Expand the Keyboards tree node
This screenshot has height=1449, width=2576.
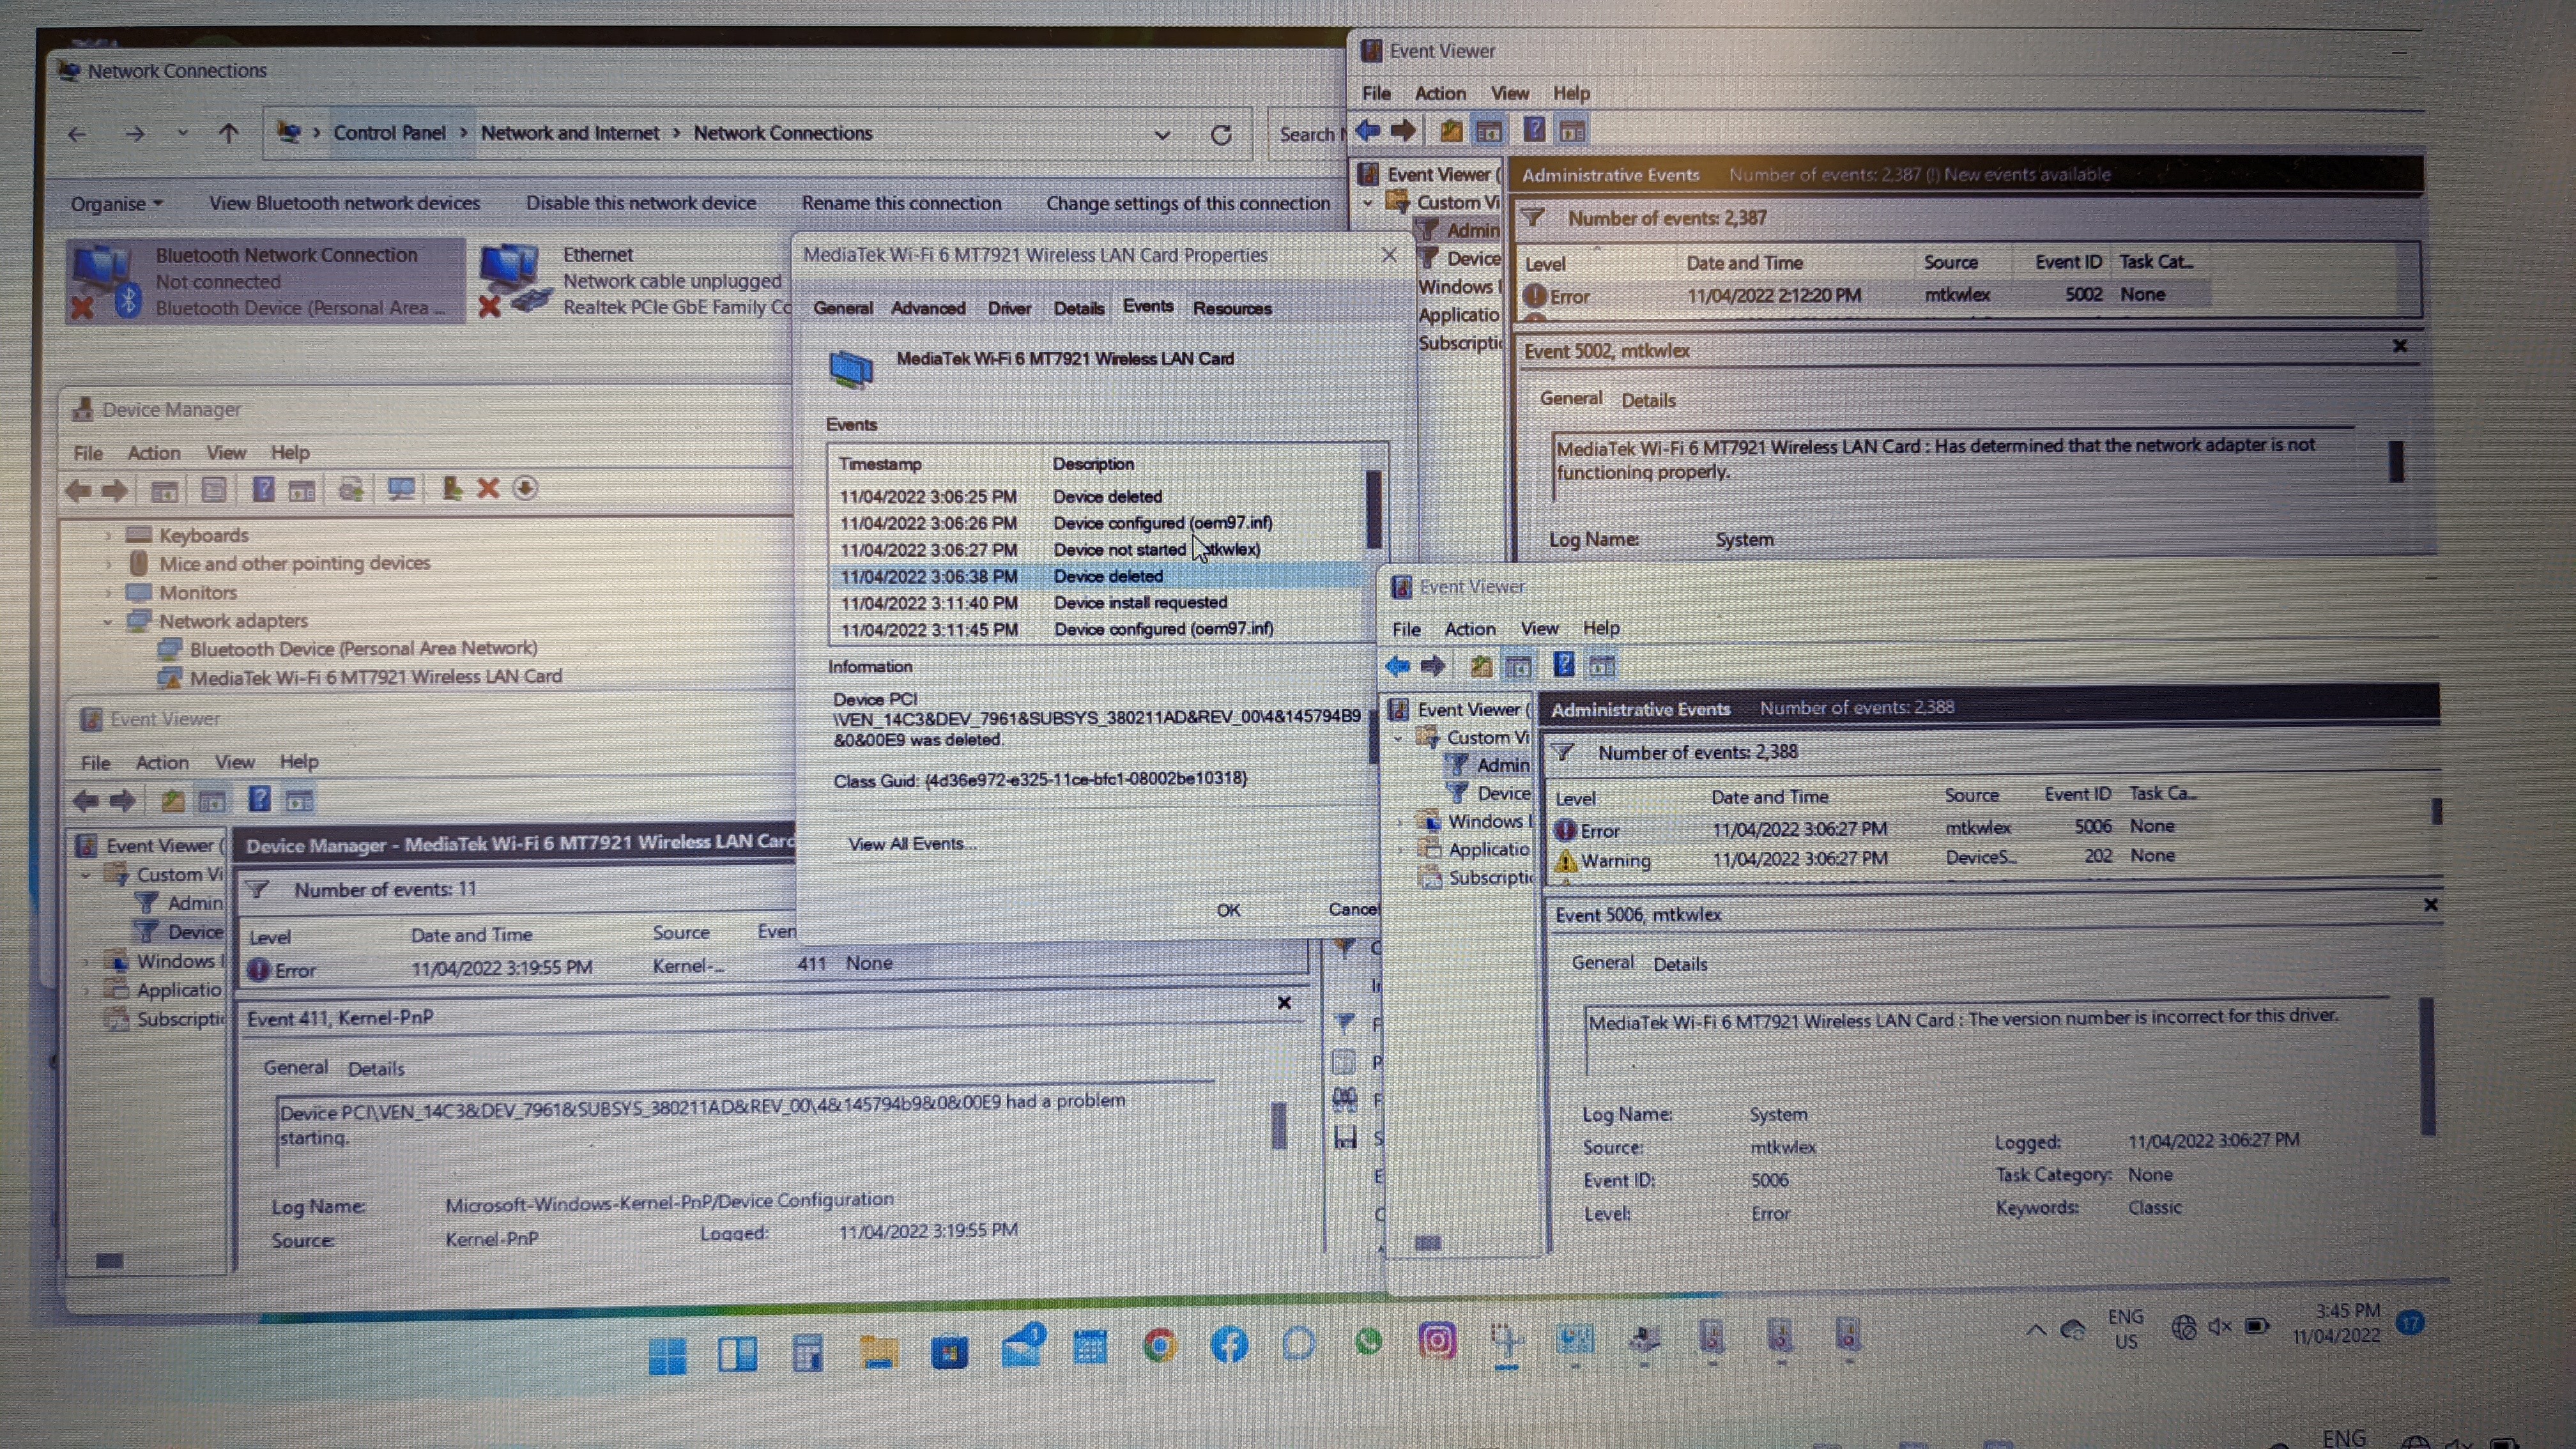108,536
